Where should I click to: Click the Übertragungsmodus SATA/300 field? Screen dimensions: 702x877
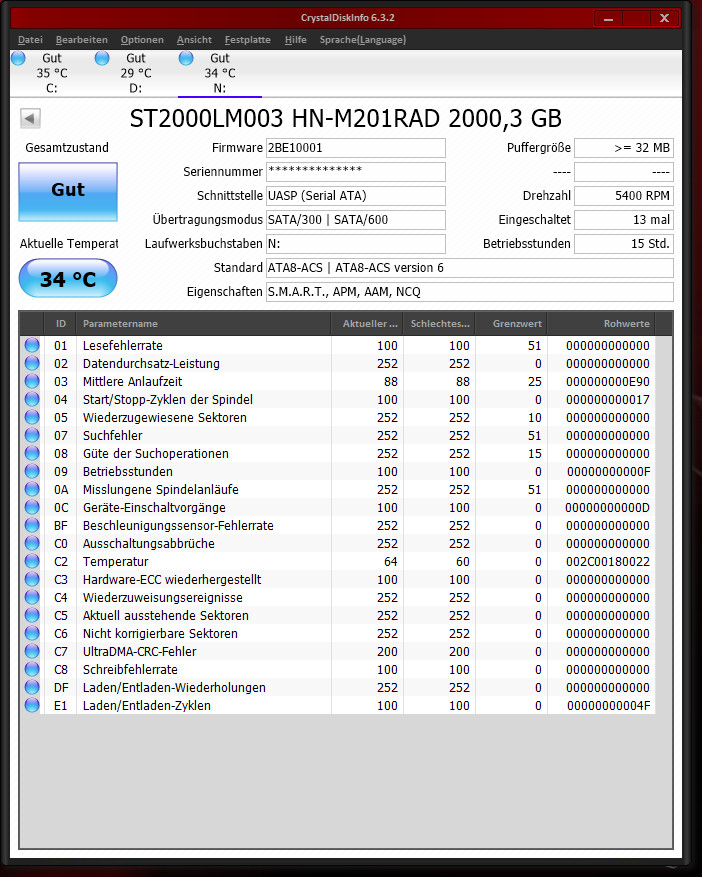coord(356,220)
